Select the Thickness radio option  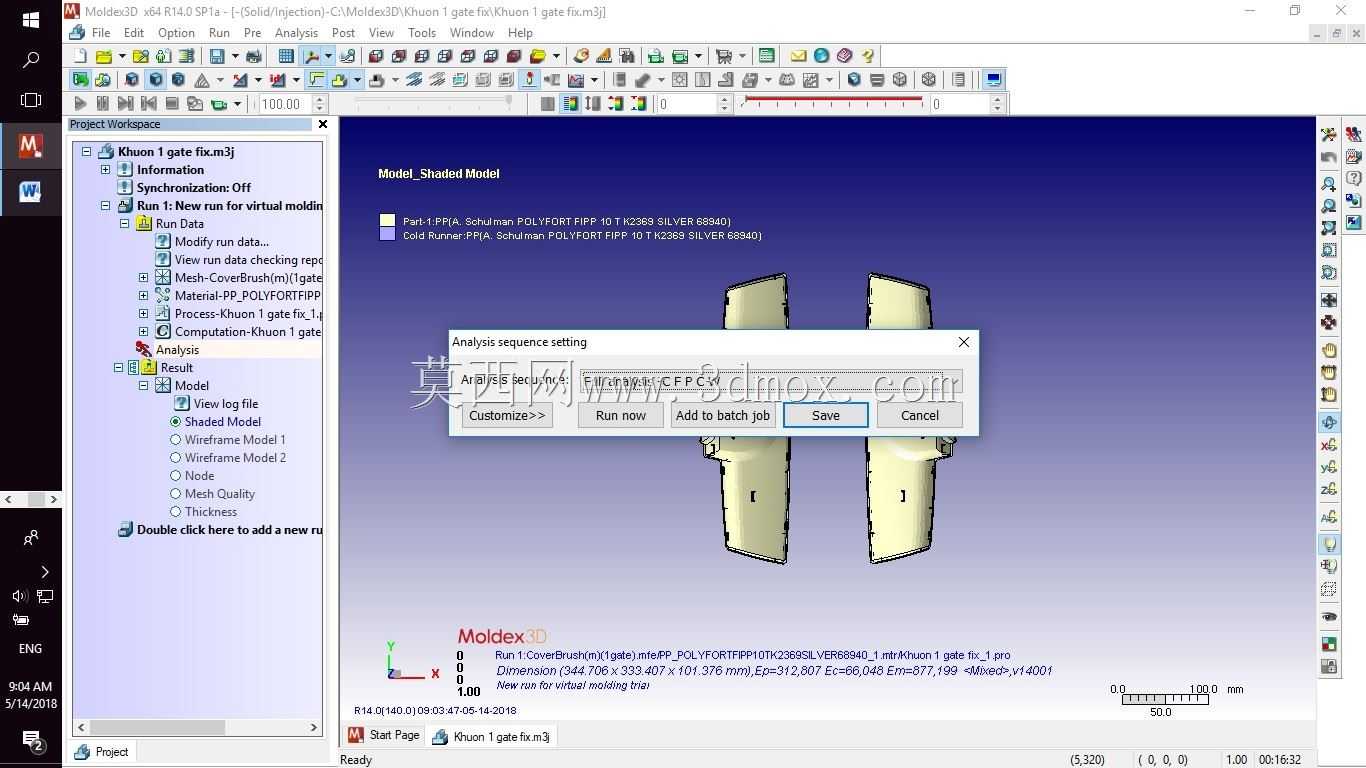[176, 512]
